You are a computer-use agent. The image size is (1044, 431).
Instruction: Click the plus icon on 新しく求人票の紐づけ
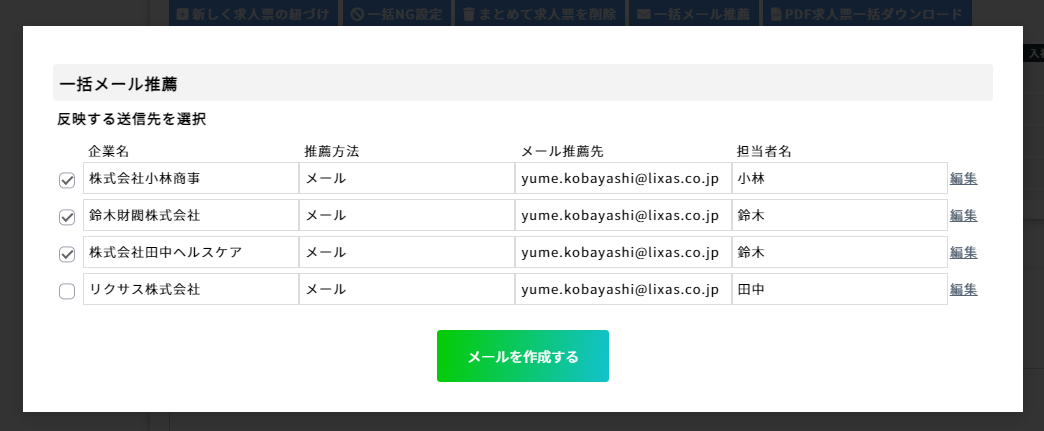click(182, 14)
